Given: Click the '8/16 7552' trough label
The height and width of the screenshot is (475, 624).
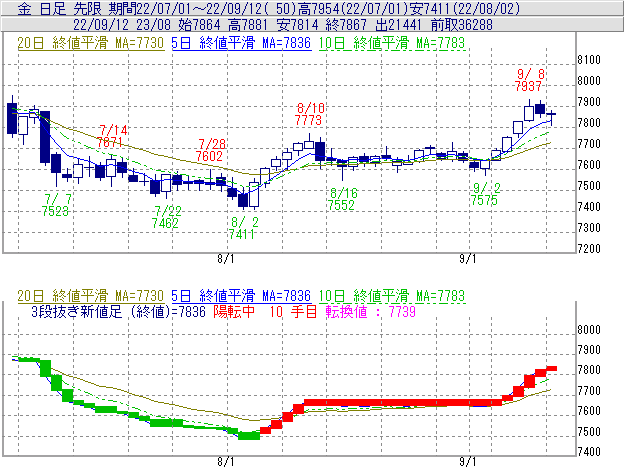Looking at the screenshot, I should click(342, 199).
